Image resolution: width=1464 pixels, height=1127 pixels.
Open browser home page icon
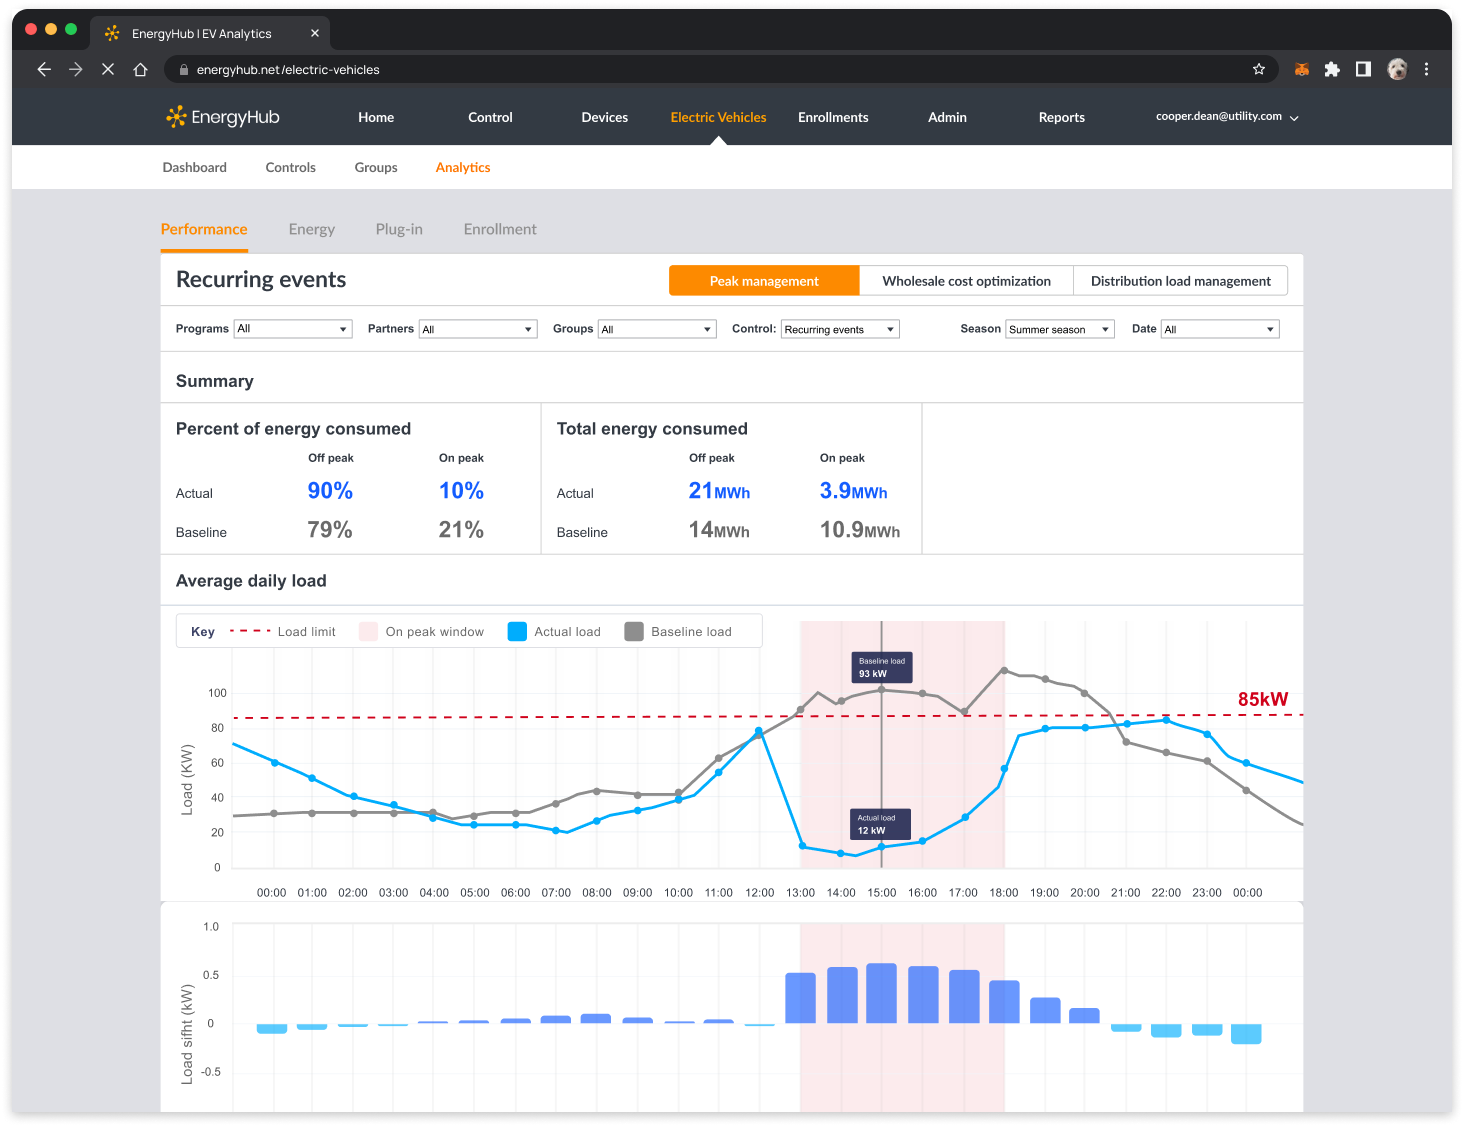pyautogui.click(x=141, y=69)
